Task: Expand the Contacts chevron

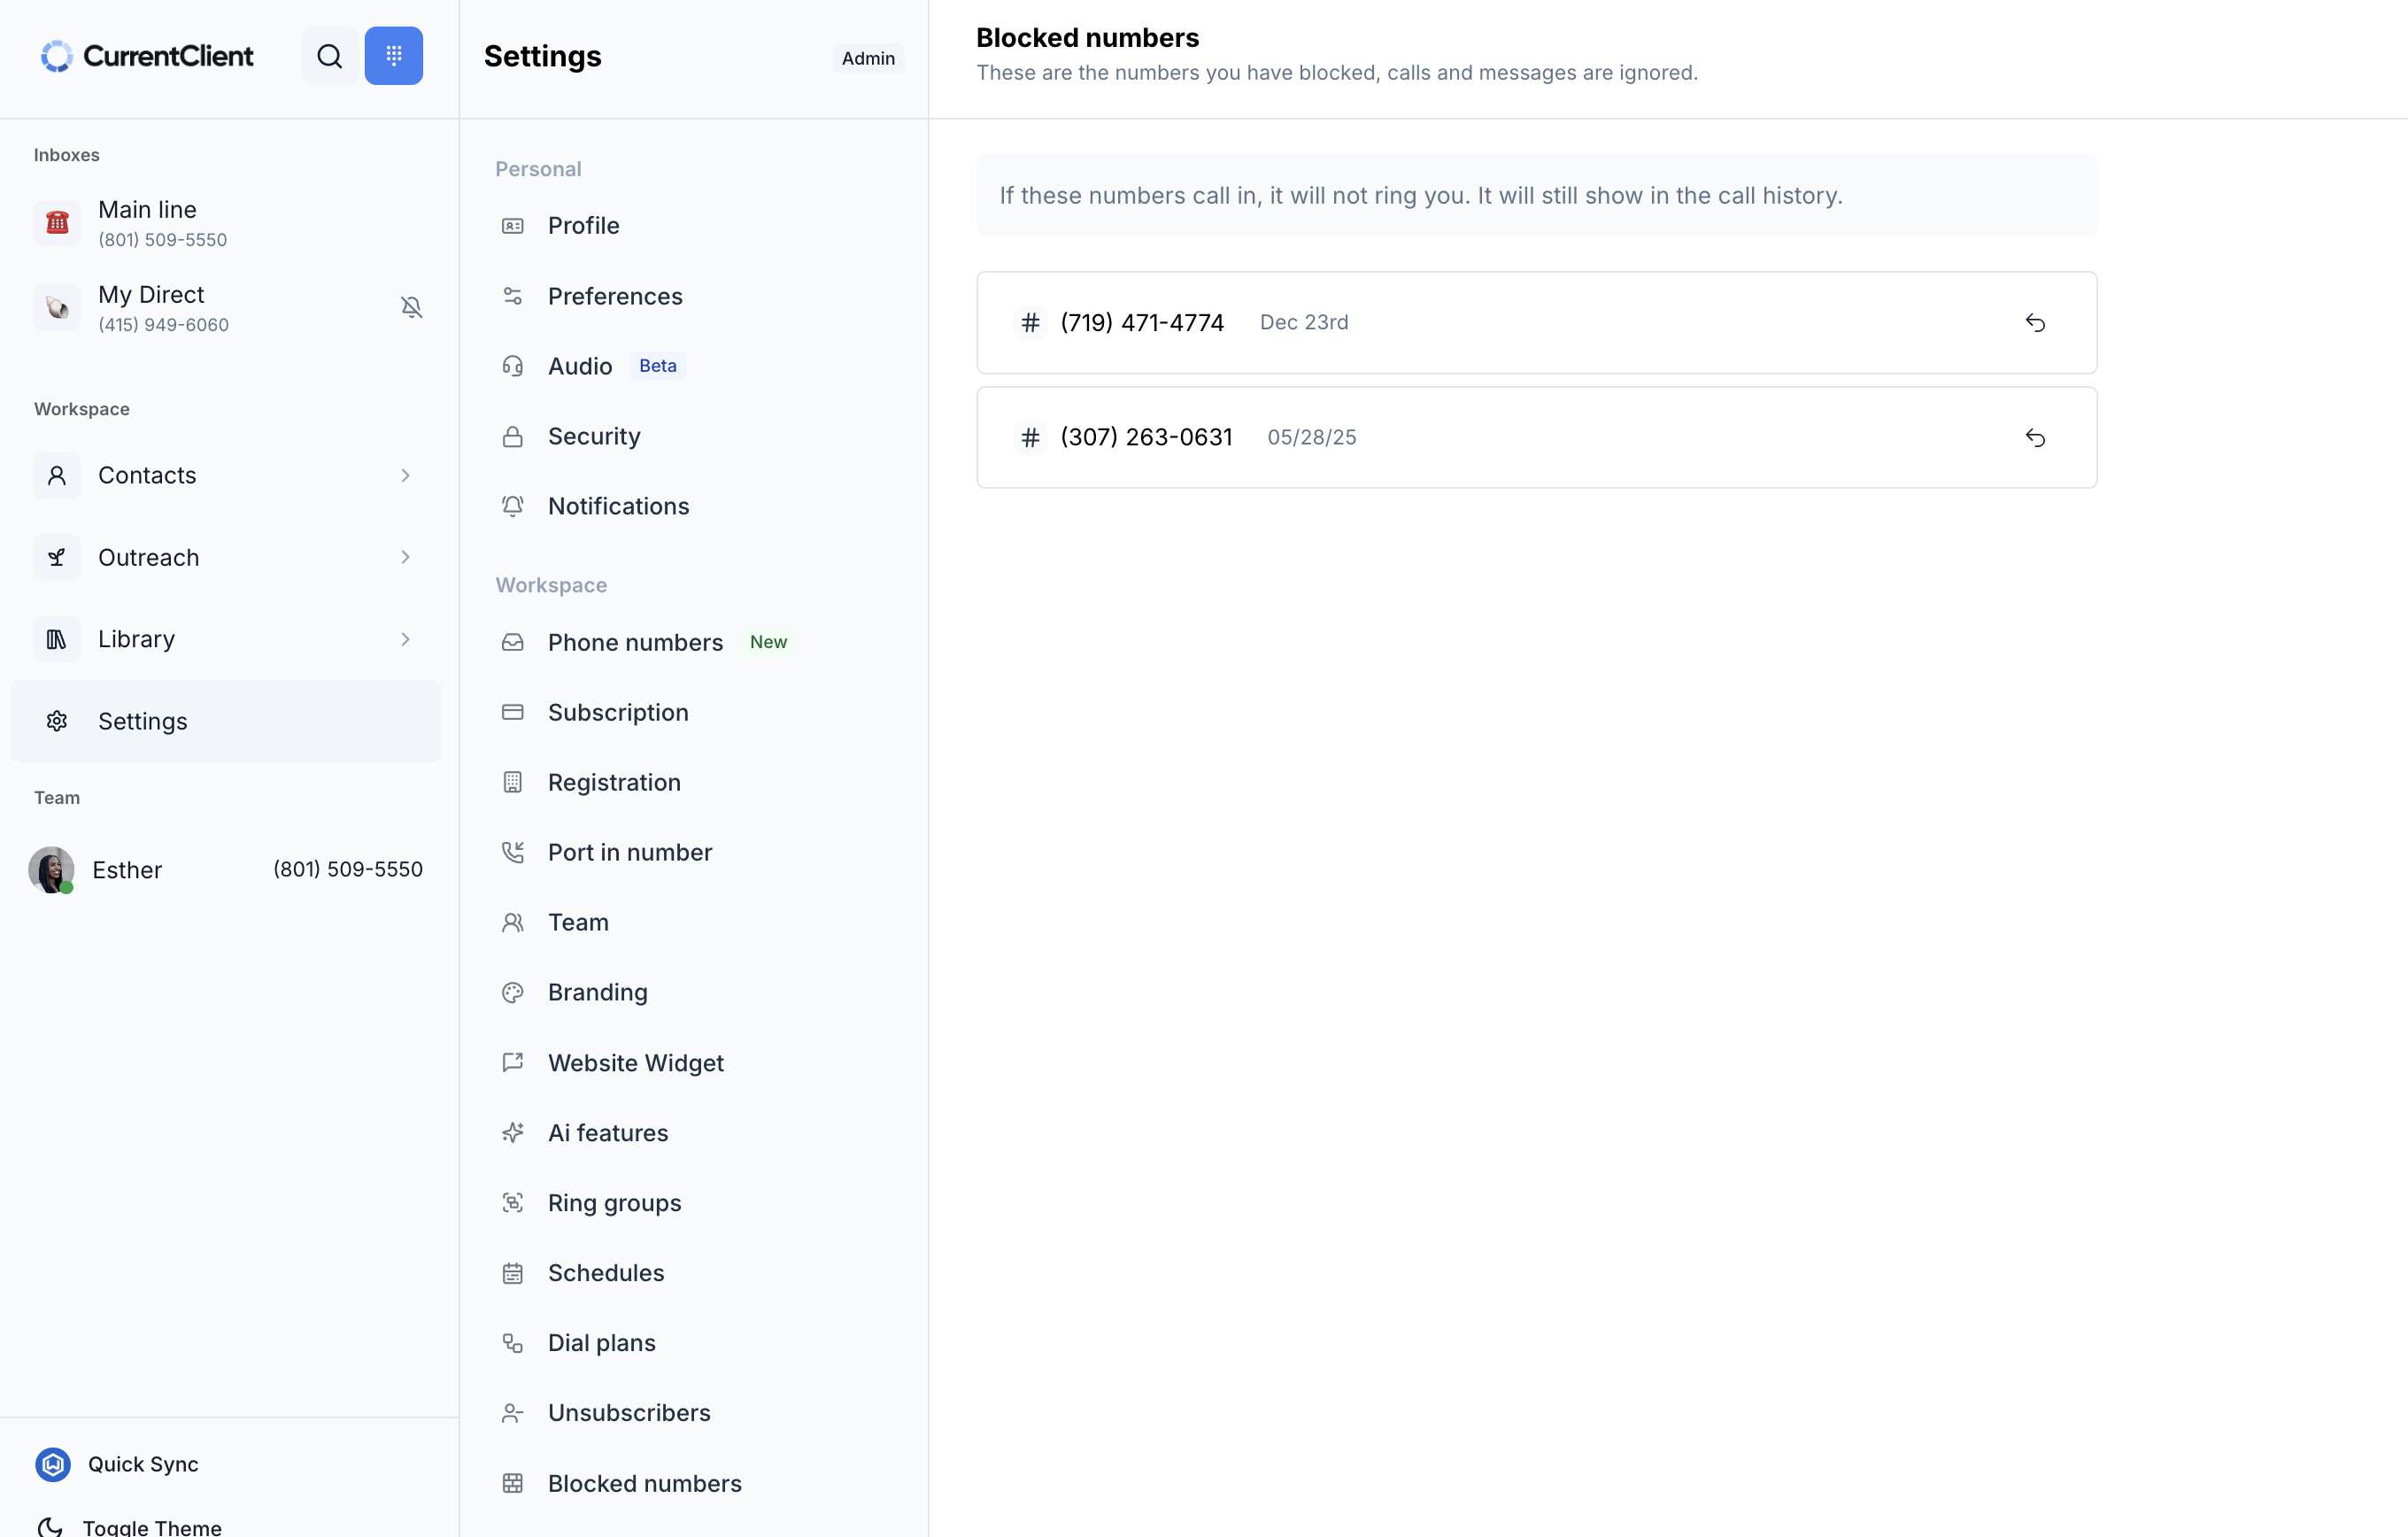Action: point(405,476)
